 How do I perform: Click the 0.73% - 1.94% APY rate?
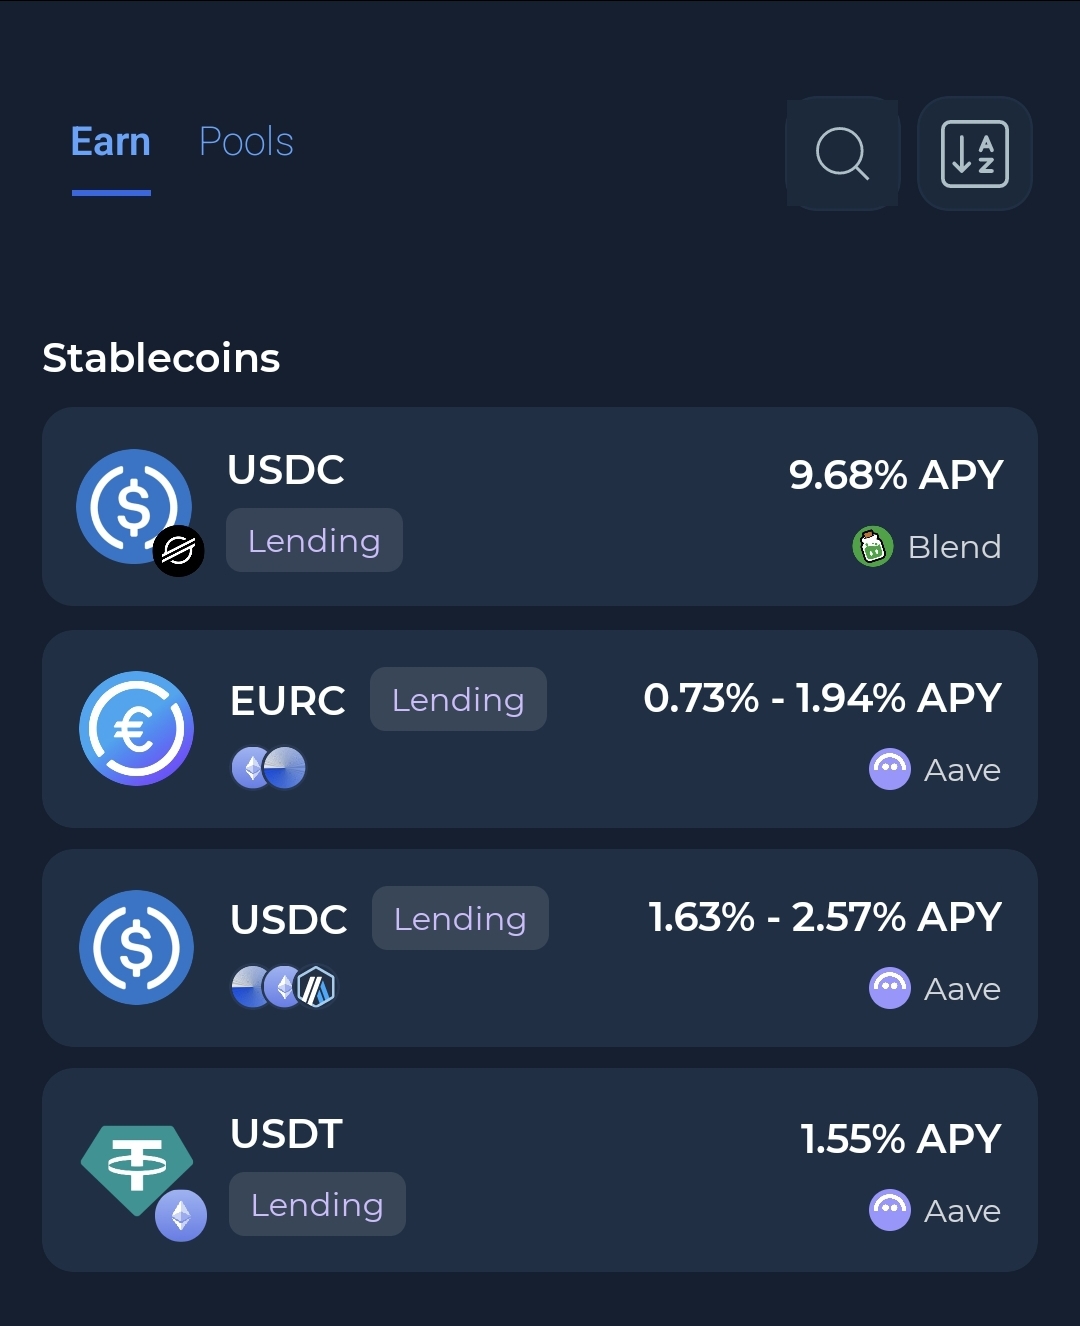pyautogui.click(x=822, y=698)
